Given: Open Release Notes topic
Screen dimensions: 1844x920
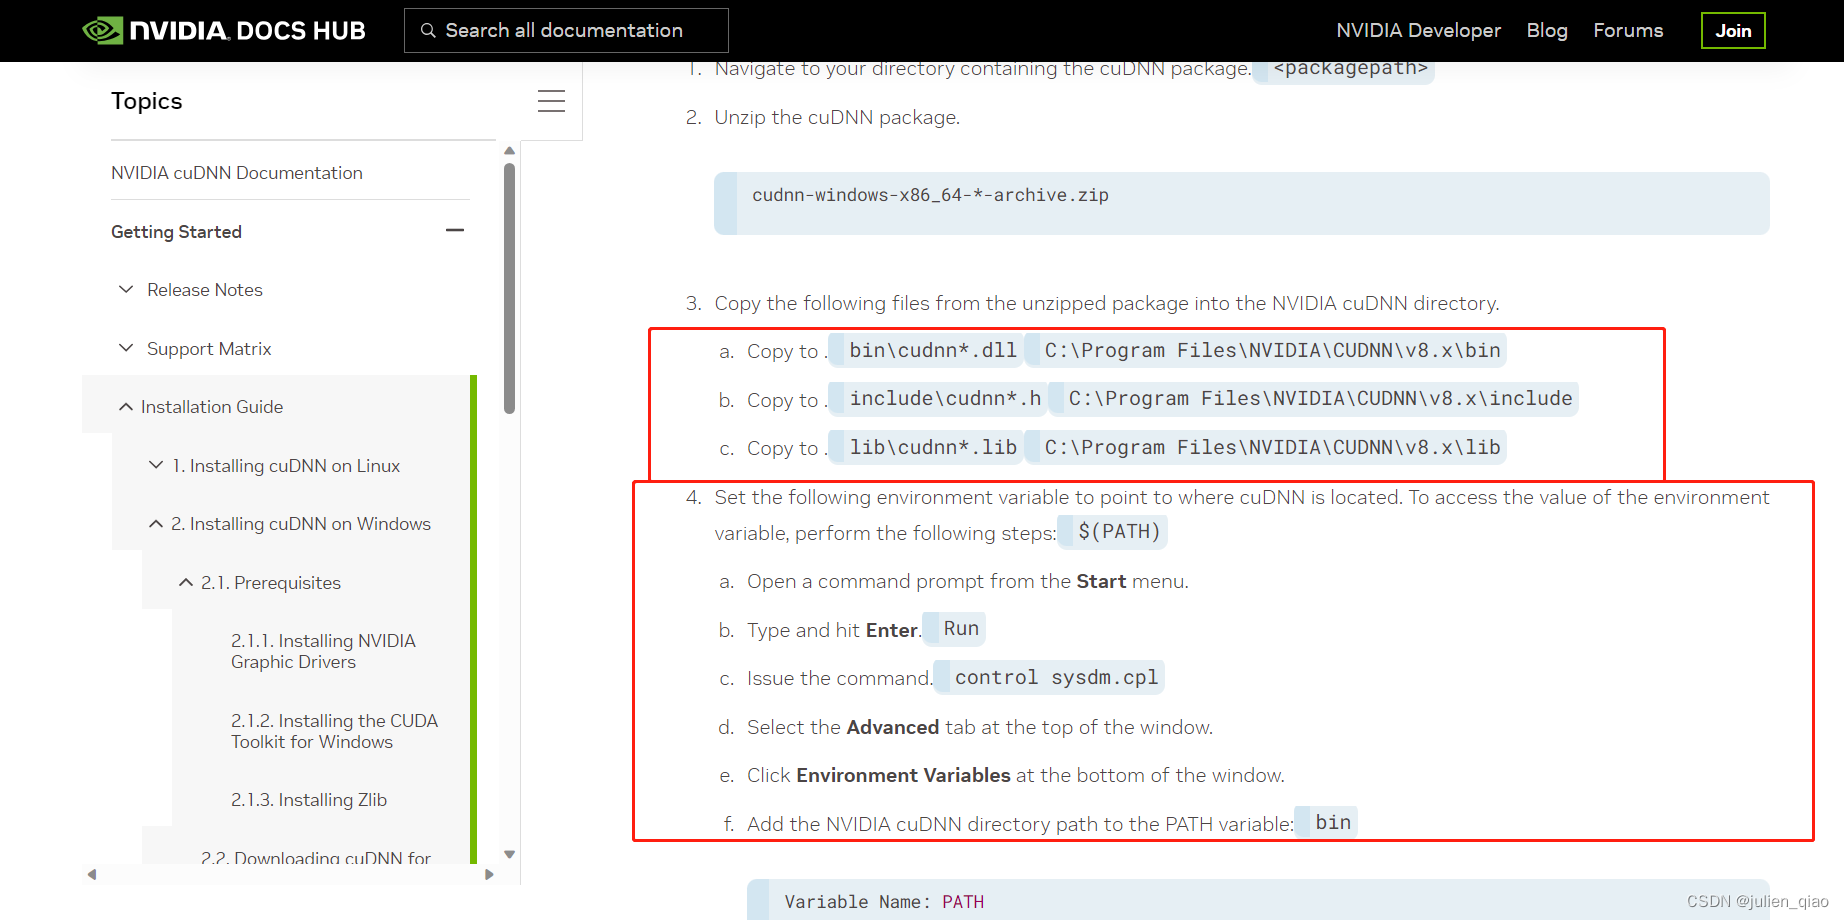Looking at the screenshot, I should pyautogui.click(x=205, y=290).
